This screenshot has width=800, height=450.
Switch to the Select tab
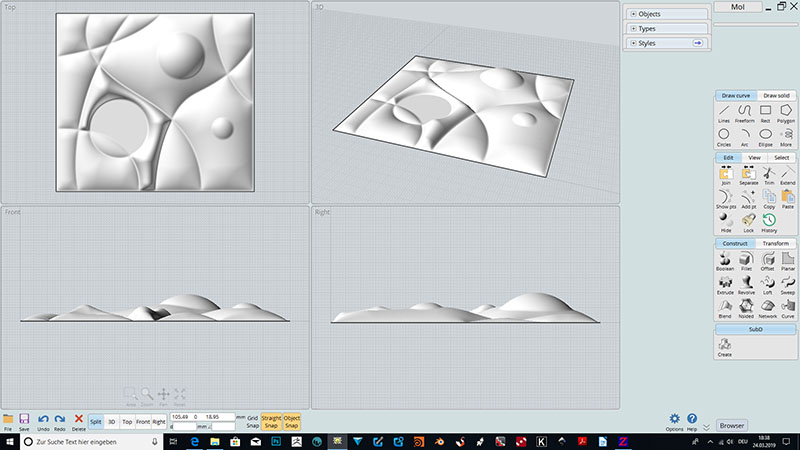781,158
